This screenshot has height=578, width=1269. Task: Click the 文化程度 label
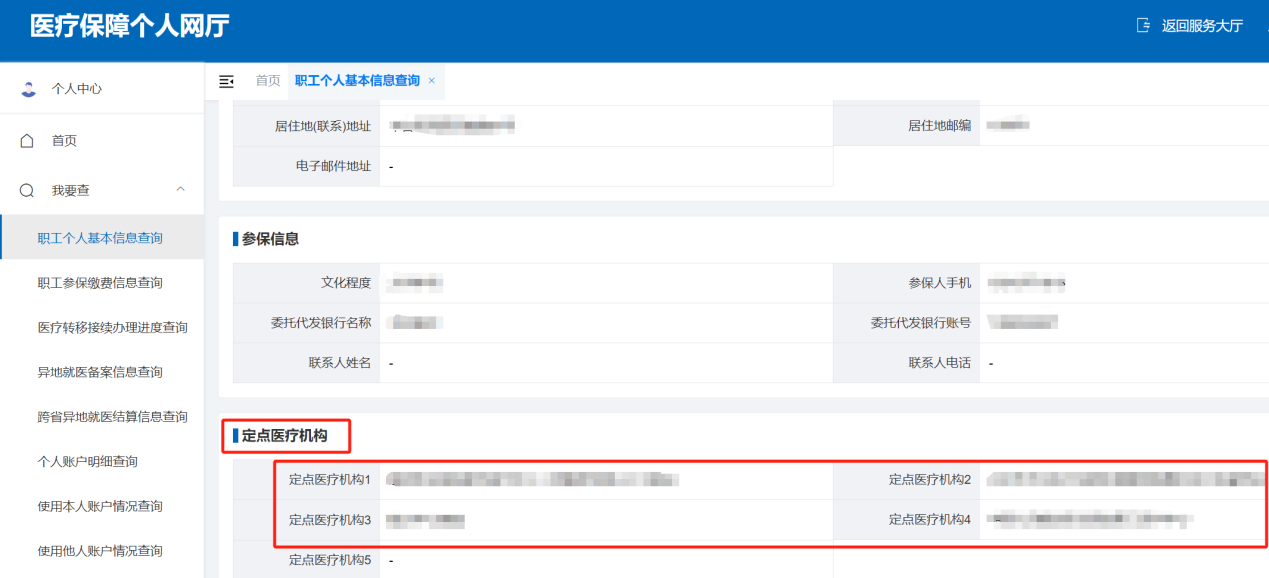pos(346,283)
